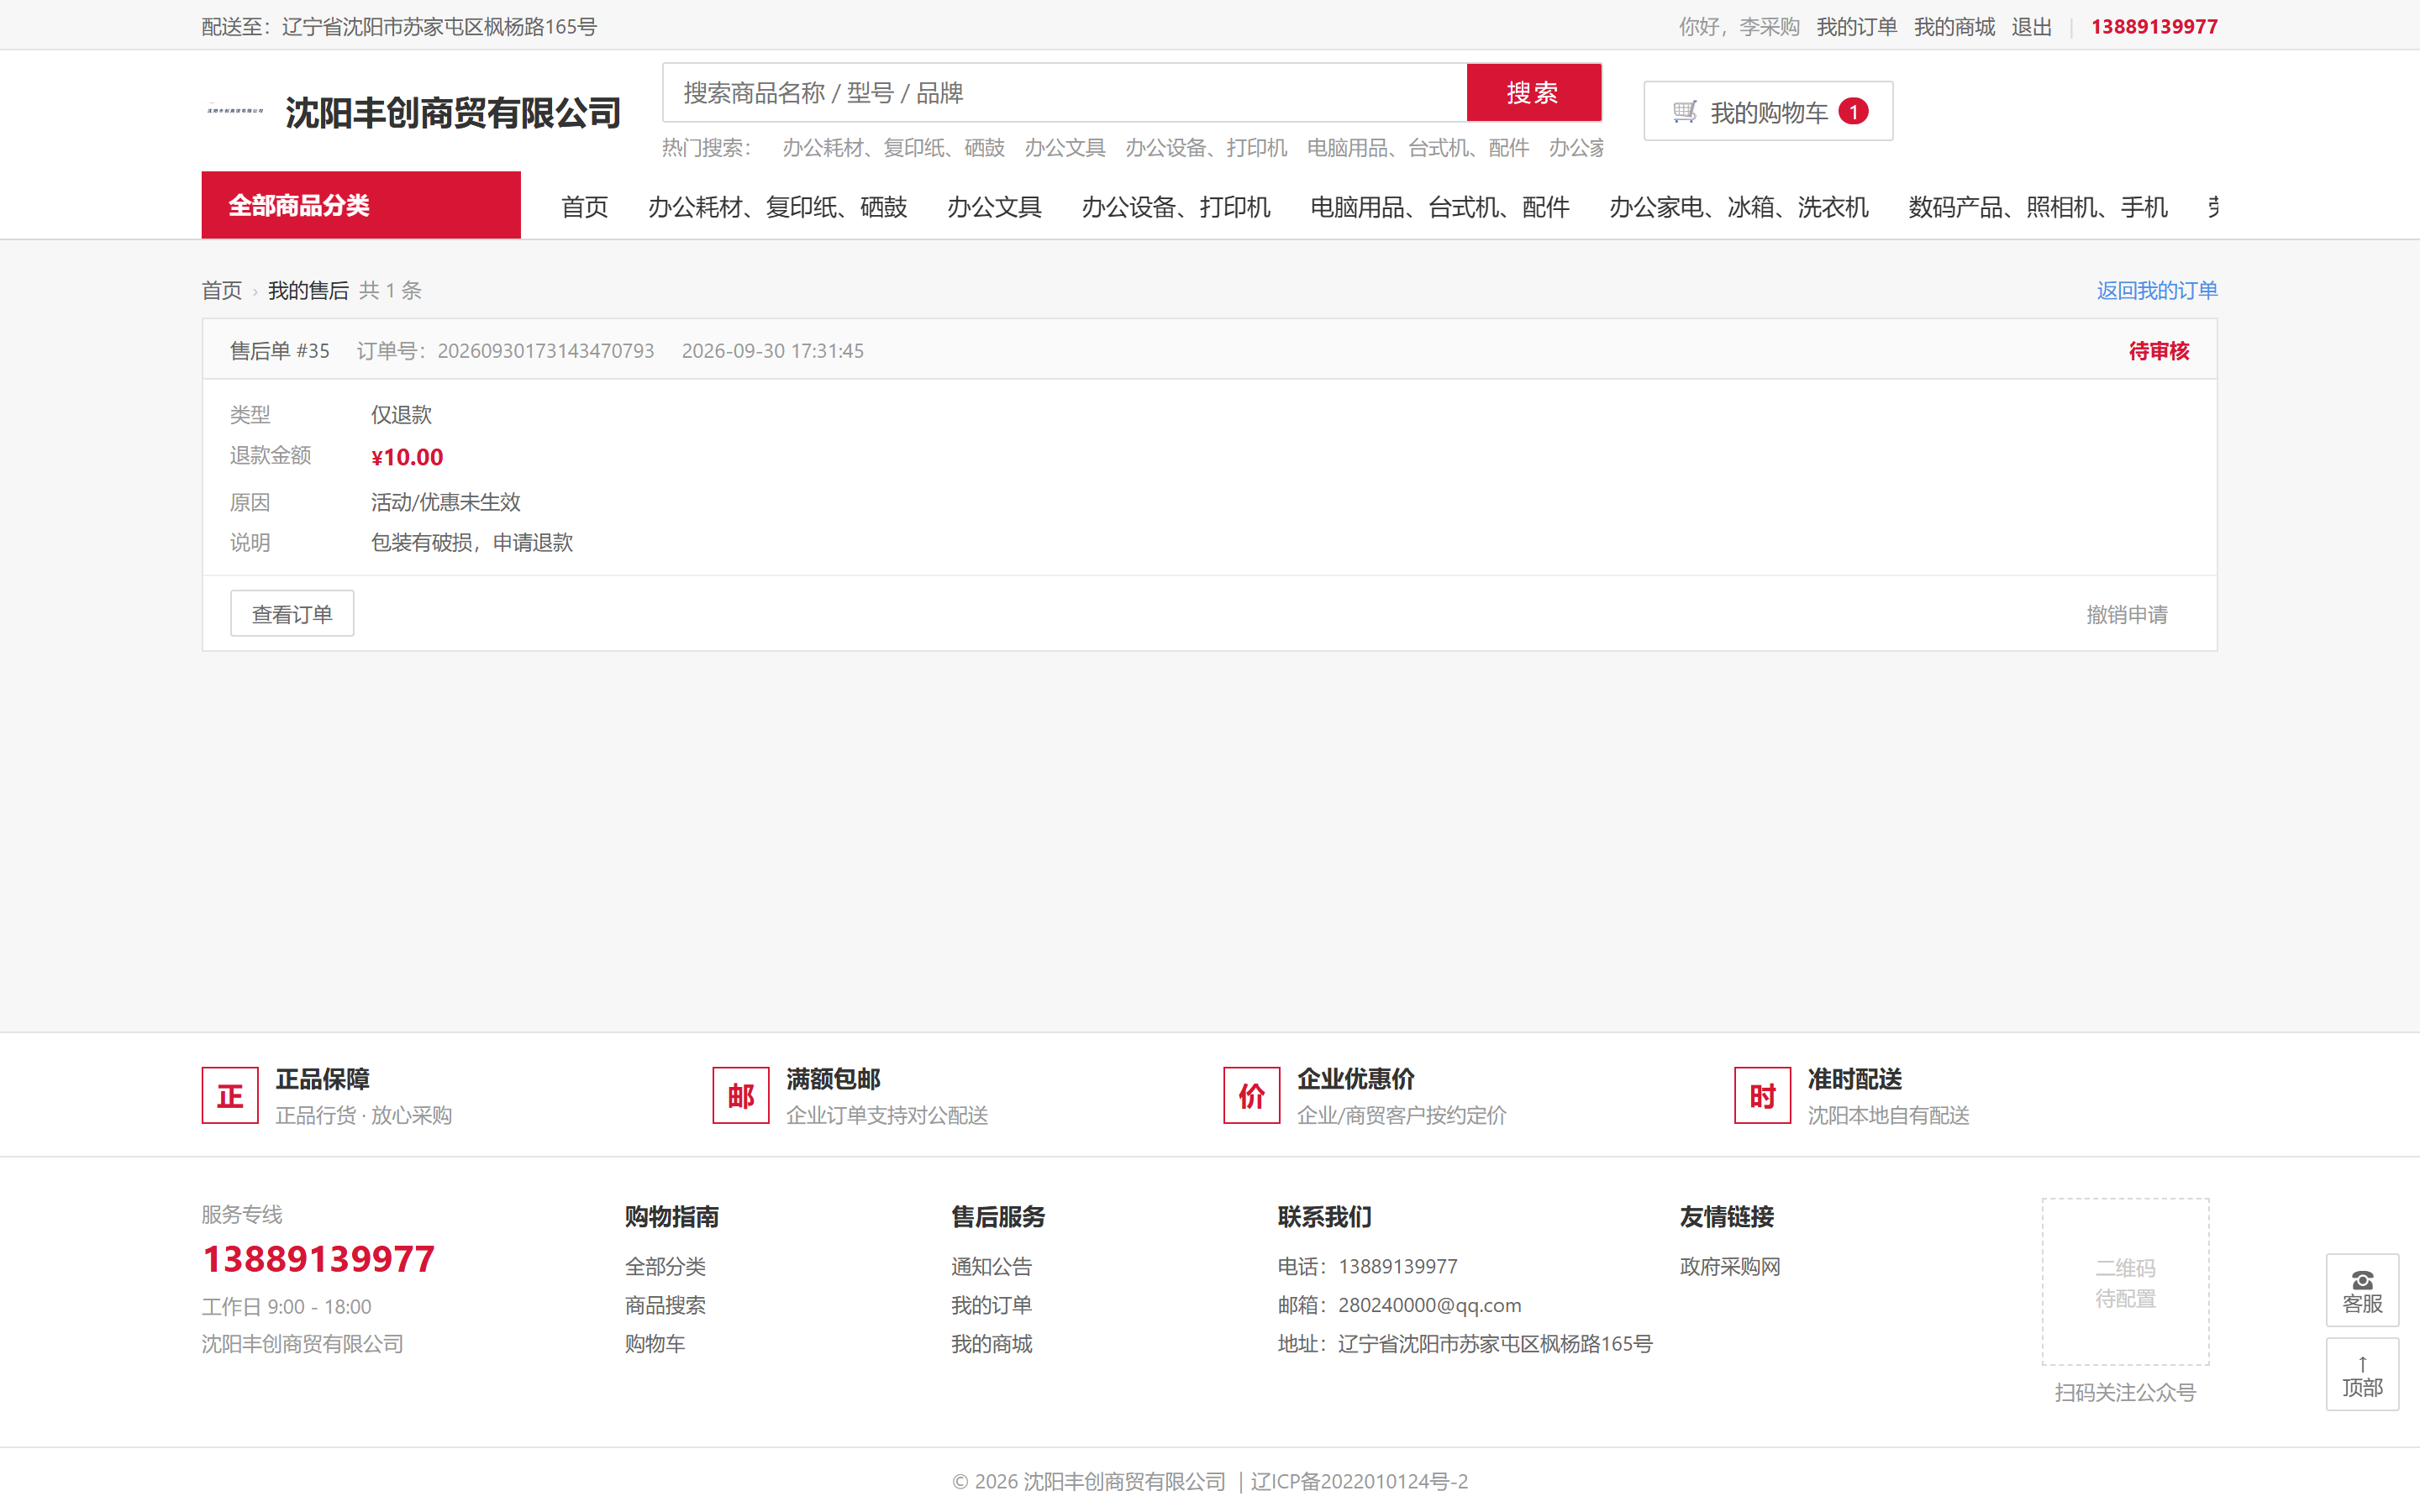Open footer link 商品搜索
This screenshot has height=1512, width=2420.
coord(665,1306)
